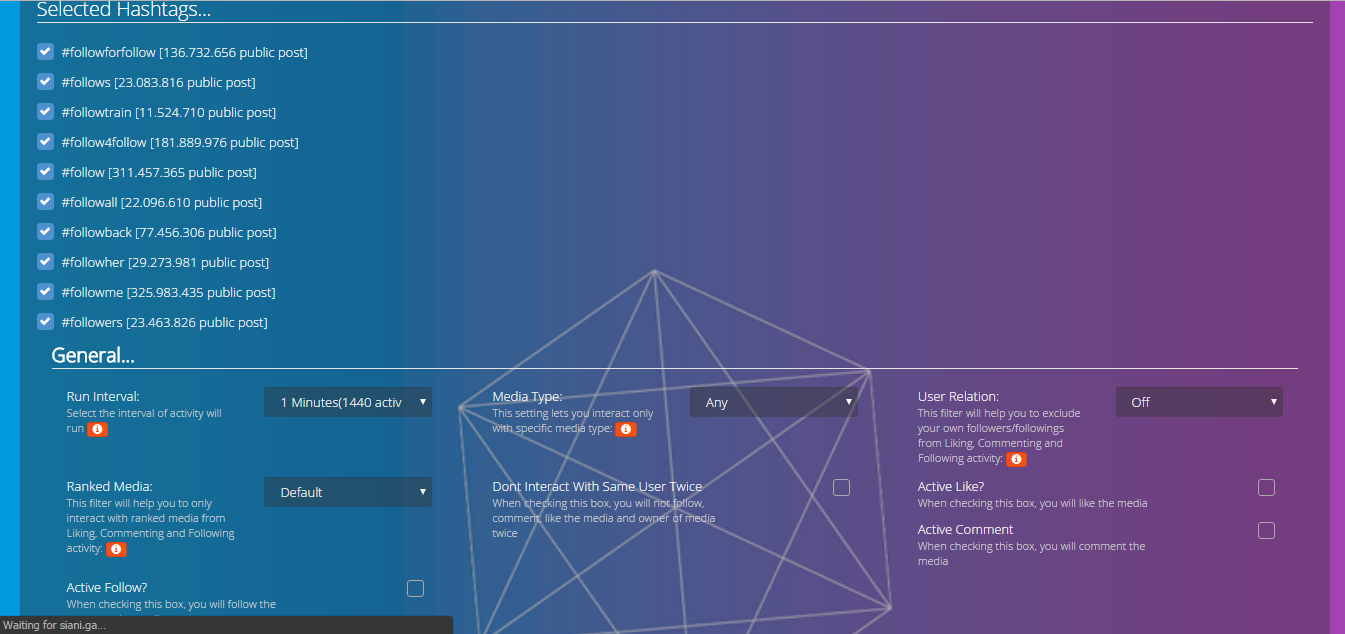Uncheck the #followforfollow hashtag checkbox

click(45, 51)
